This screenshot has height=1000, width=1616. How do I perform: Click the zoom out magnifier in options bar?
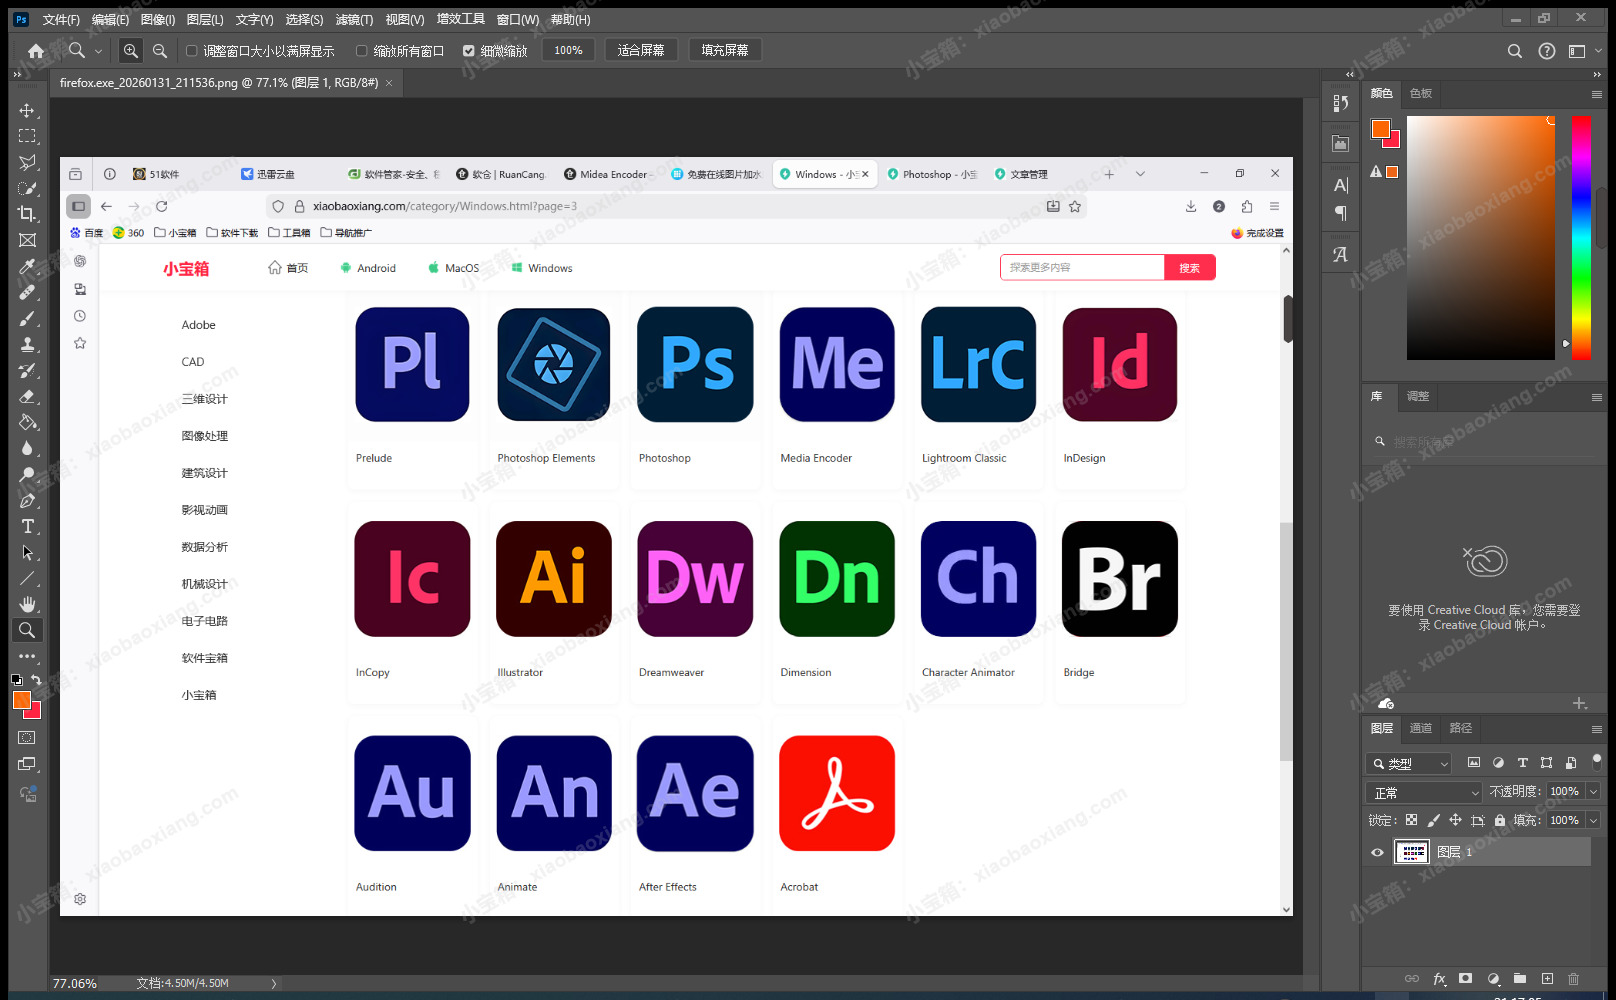coord(160,50)
